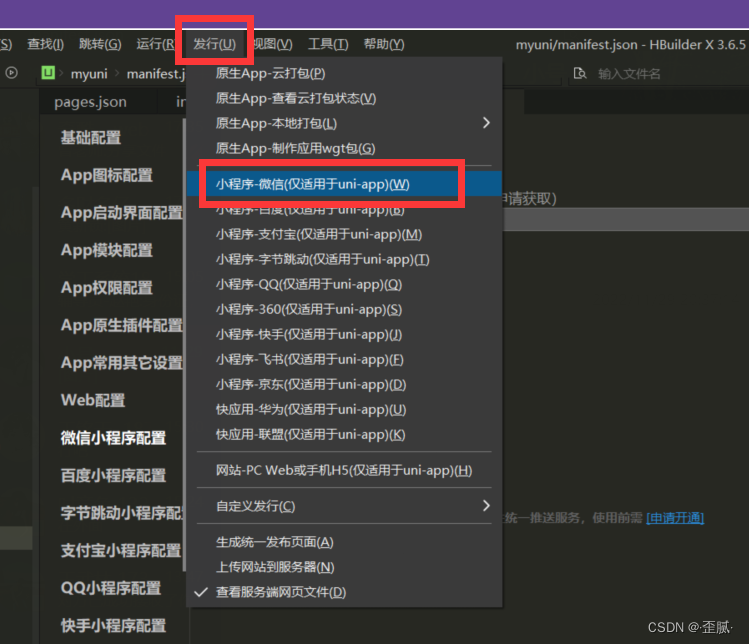
Task: Choose 快应用-联盟(仅适用于uni-app)(K)
Action: click(344, 435)
